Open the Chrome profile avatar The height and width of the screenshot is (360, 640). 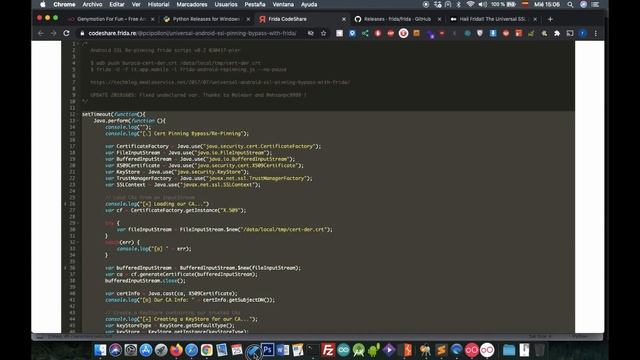point(583,33)
